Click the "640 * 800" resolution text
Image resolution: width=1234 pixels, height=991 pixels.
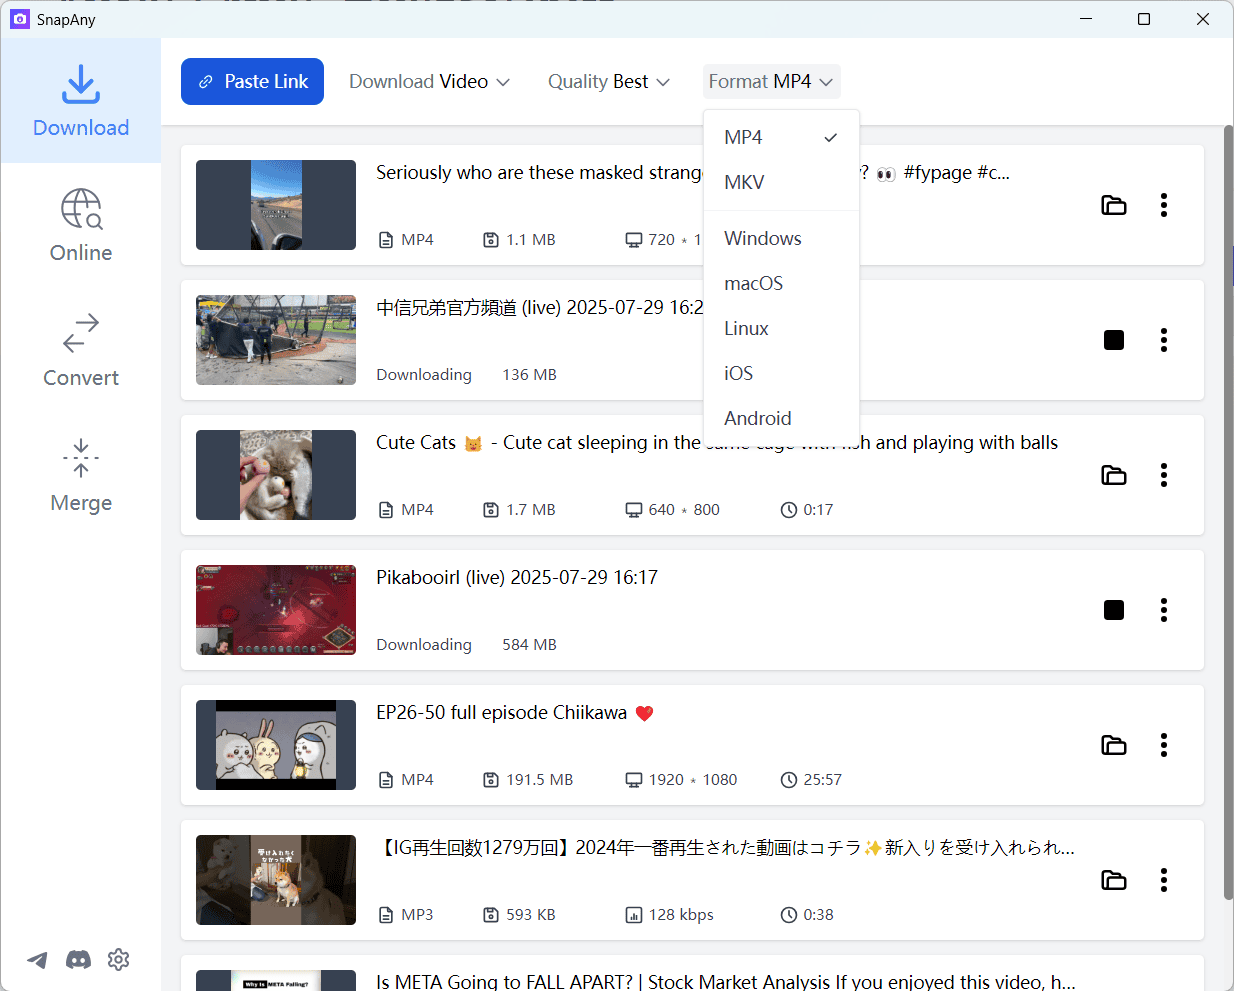[684, 509]
